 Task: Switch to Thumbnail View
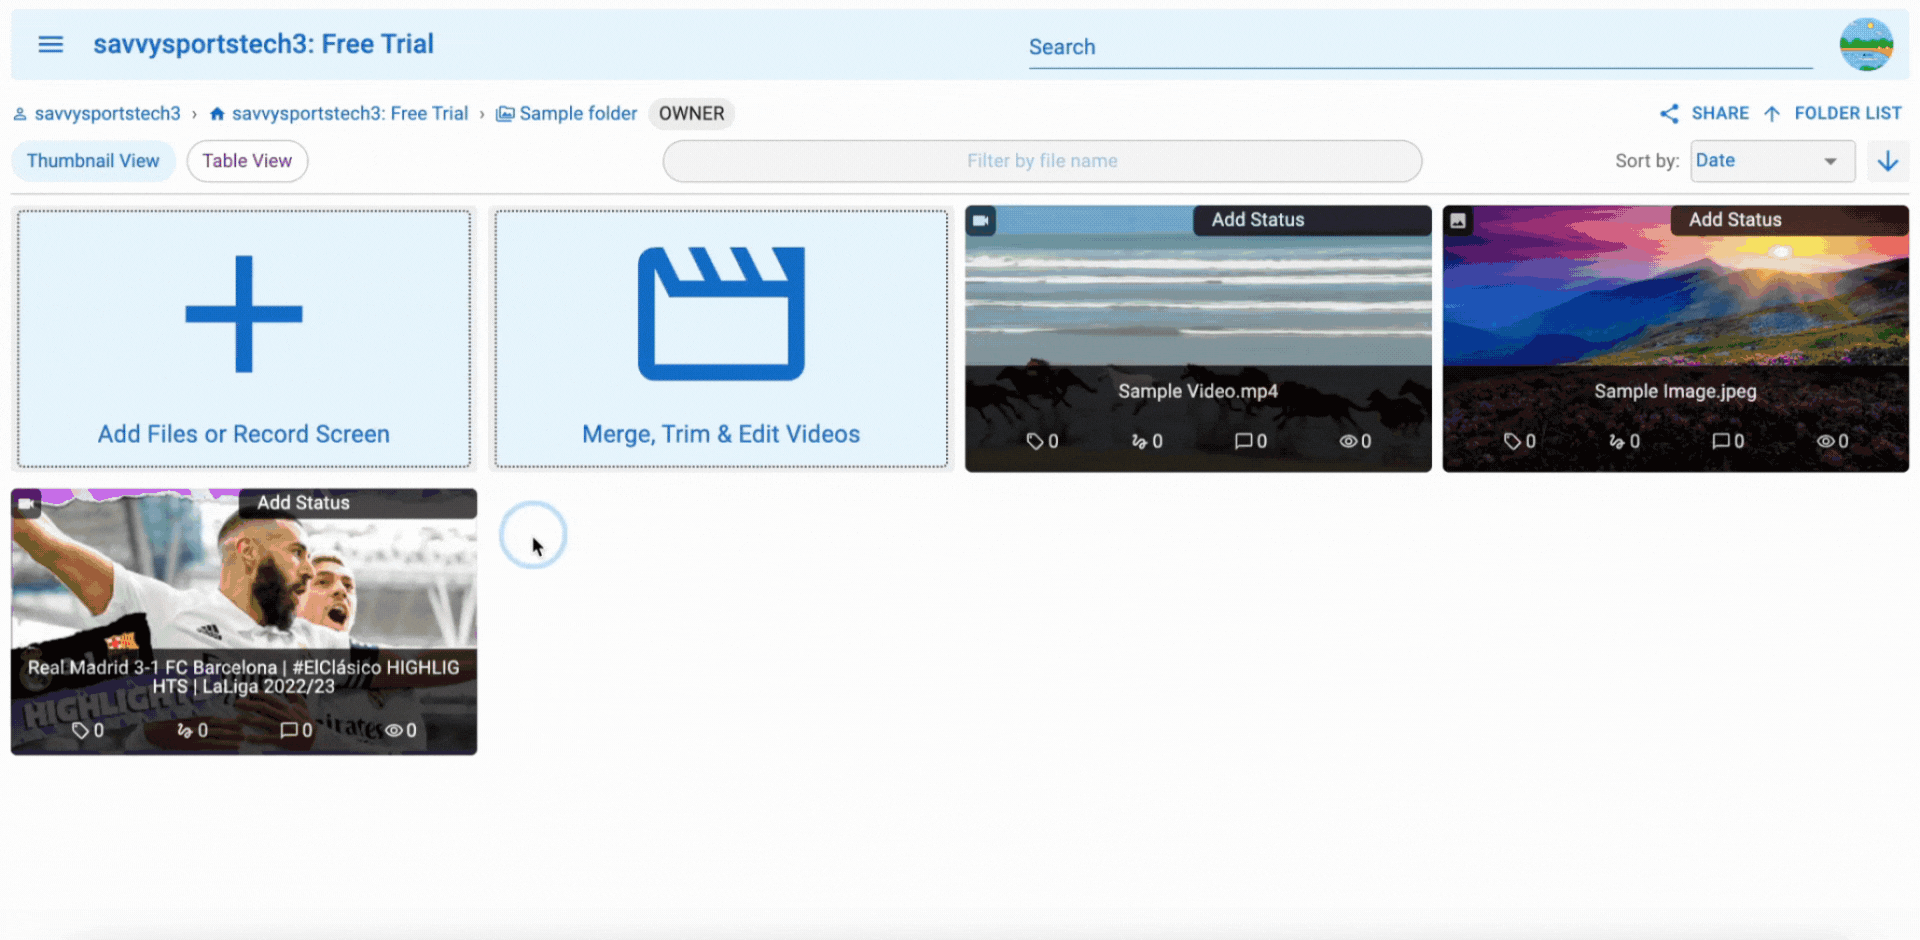coord(93,161)
